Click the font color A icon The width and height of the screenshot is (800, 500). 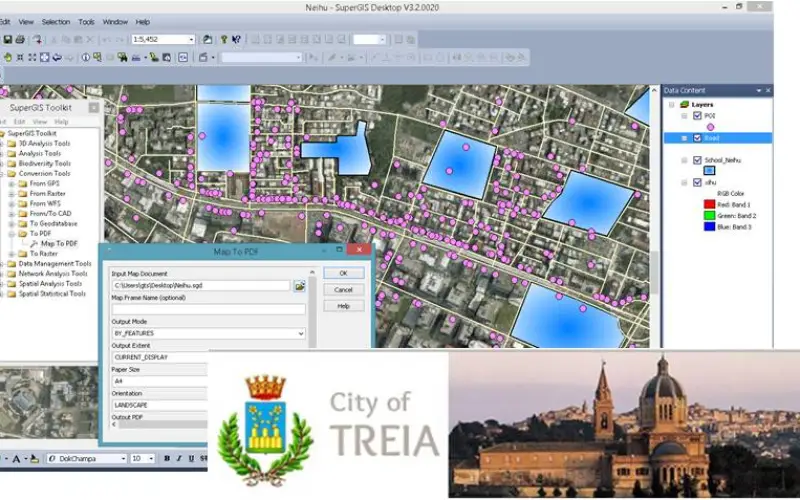pyautogui.click(x=16, y=459)
